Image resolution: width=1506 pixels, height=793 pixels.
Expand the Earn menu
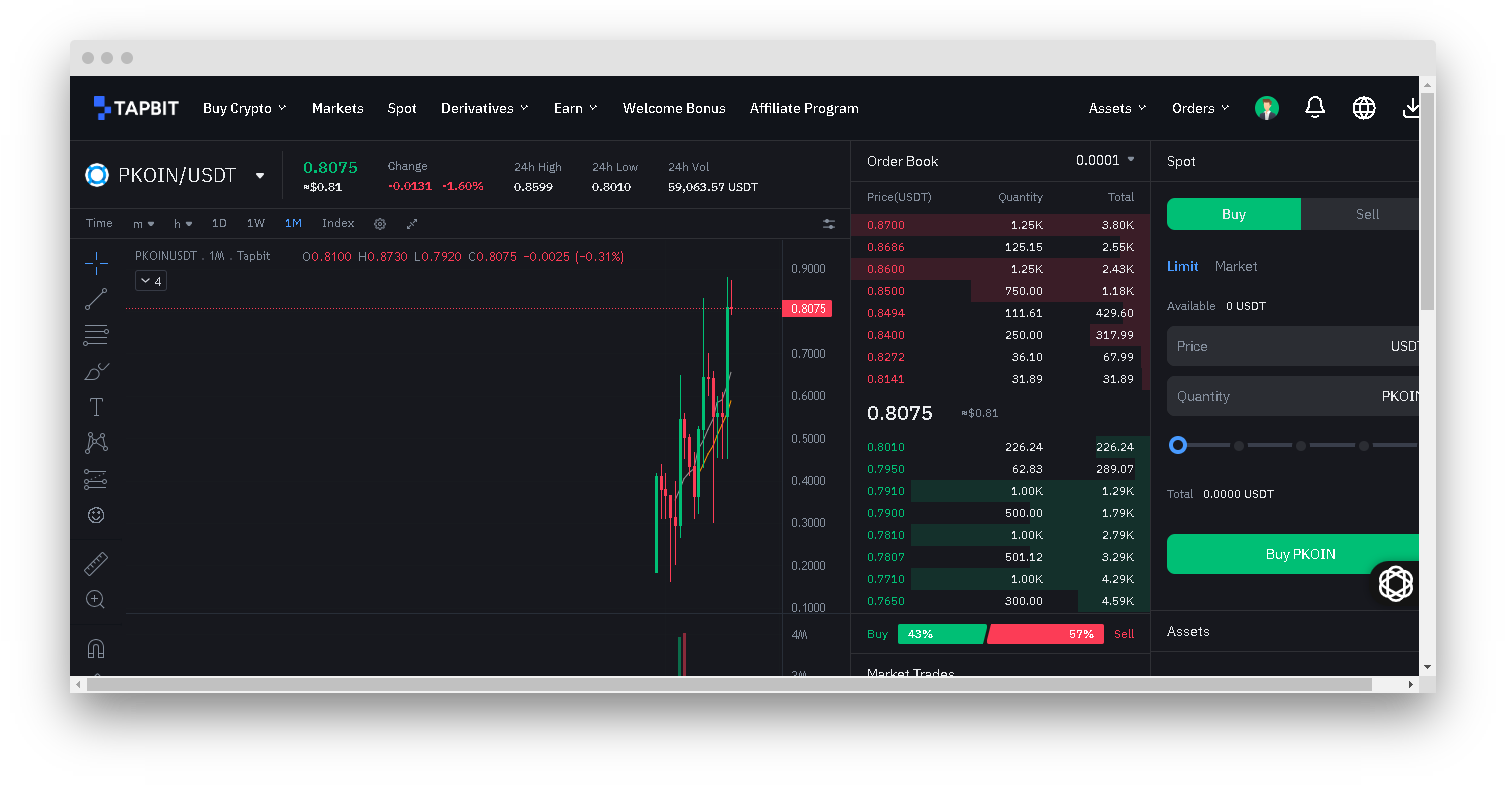point(576,108)
